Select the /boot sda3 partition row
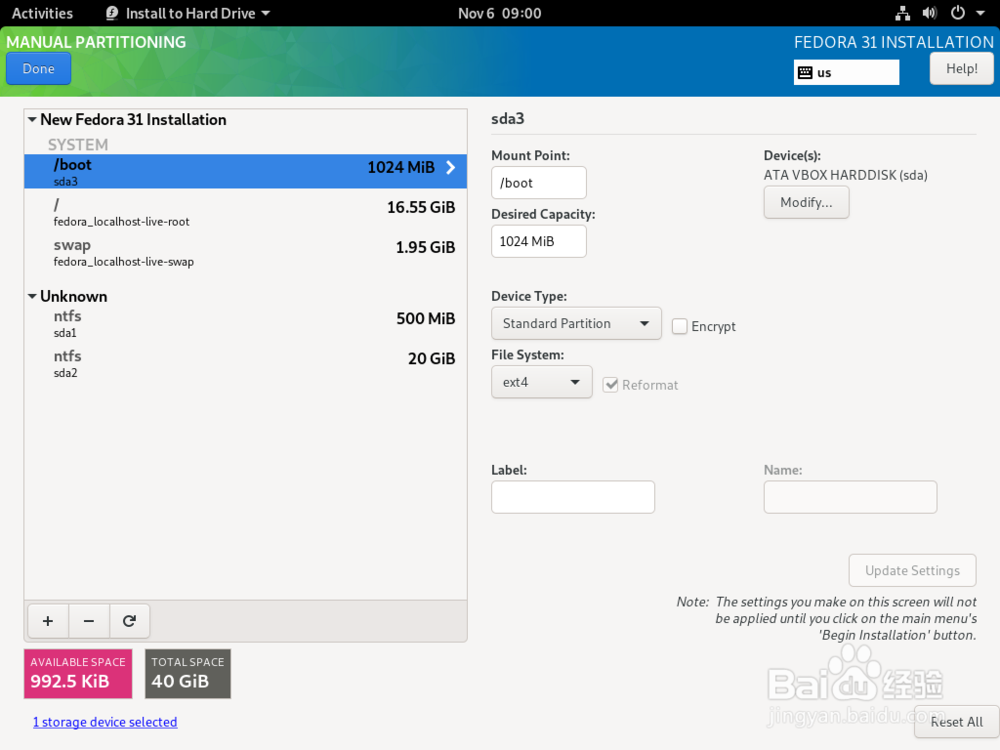The width and height of the screenshot is (1000, 750). click(x=246, y=172)
